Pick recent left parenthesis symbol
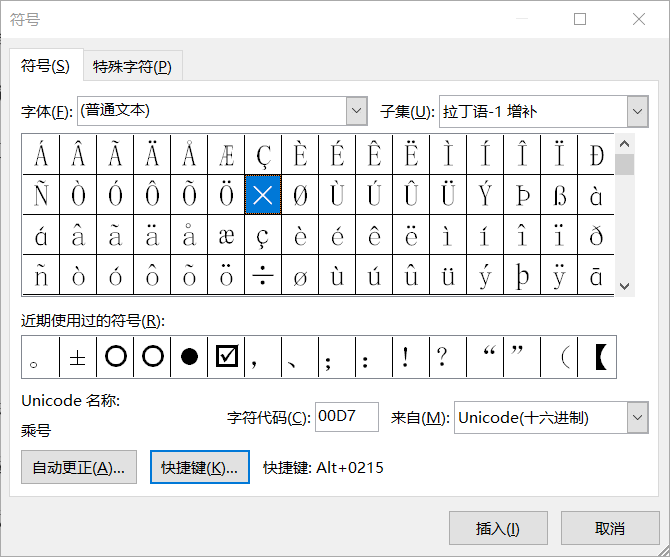670x557 pixels. [559, 357]
